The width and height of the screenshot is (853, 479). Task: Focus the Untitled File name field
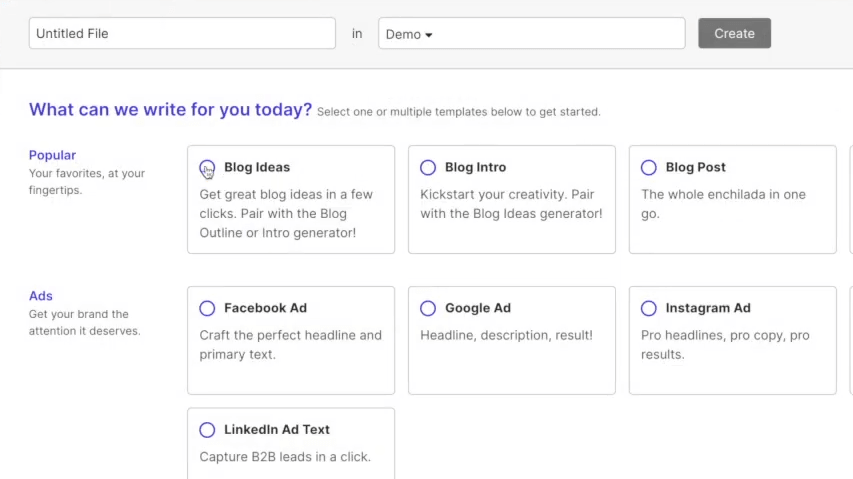click(x=182, y=33)
